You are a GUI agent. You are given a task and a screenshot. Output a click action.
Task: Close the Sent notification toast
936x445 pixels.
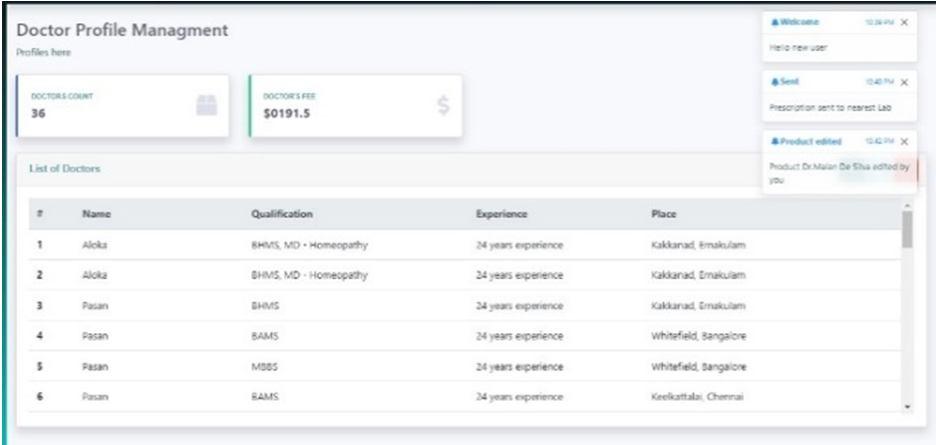point(904,82)
